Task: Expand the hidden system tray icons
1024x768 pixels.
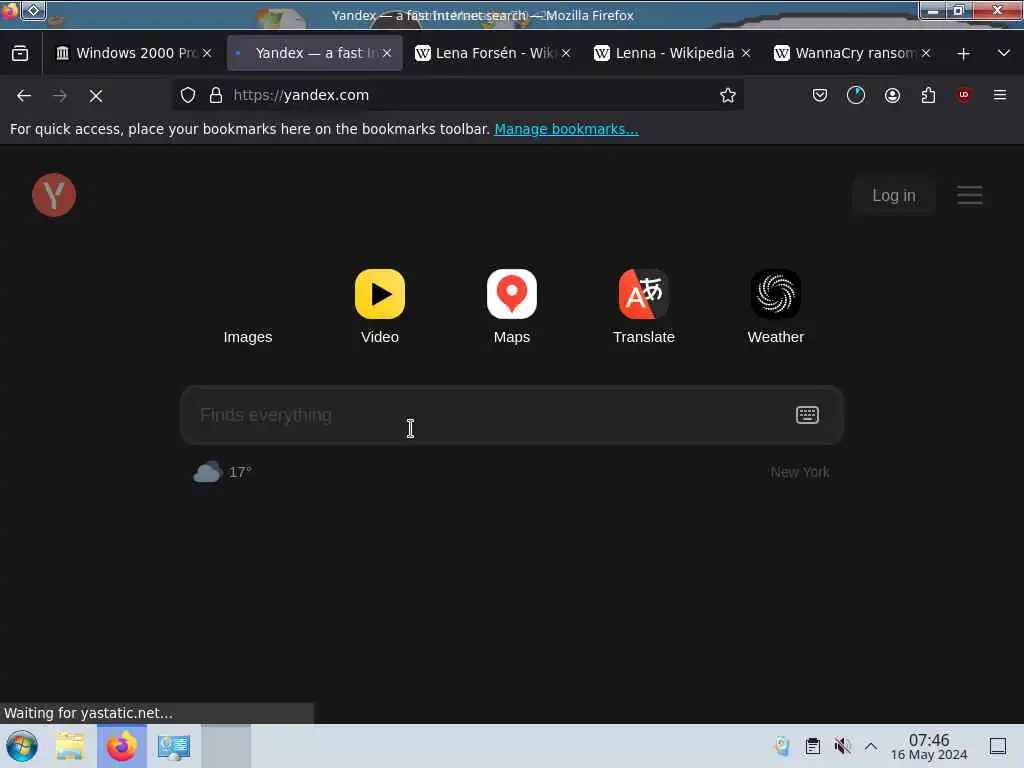Action: coord(871,746)
